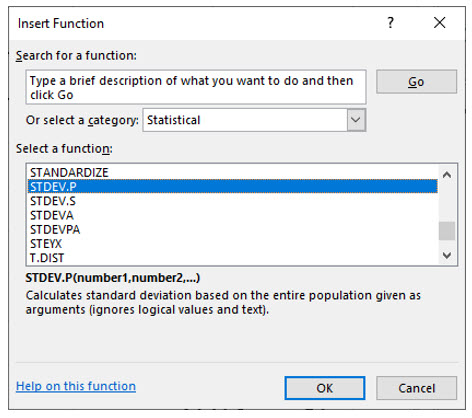Click the search function description field
Viewport: 472px width, 418px height.
pyautogui.click(x=196, y=87)
